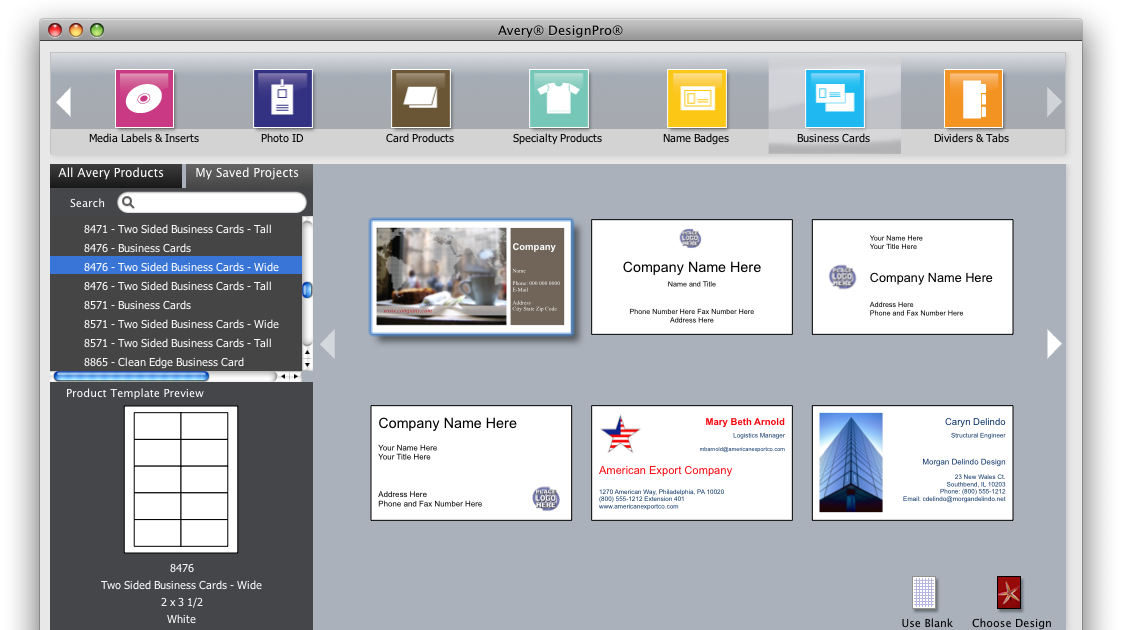1122x630 pixels.
Task: Click the search magnifier icon
Action: (x=128, y=203)
